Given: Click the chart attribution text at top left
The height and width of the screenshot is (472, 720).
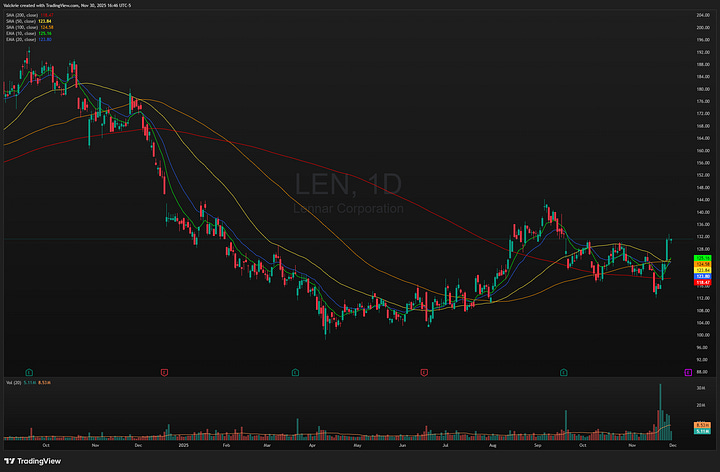Looking at the screenshot, I should click(67, 6).
